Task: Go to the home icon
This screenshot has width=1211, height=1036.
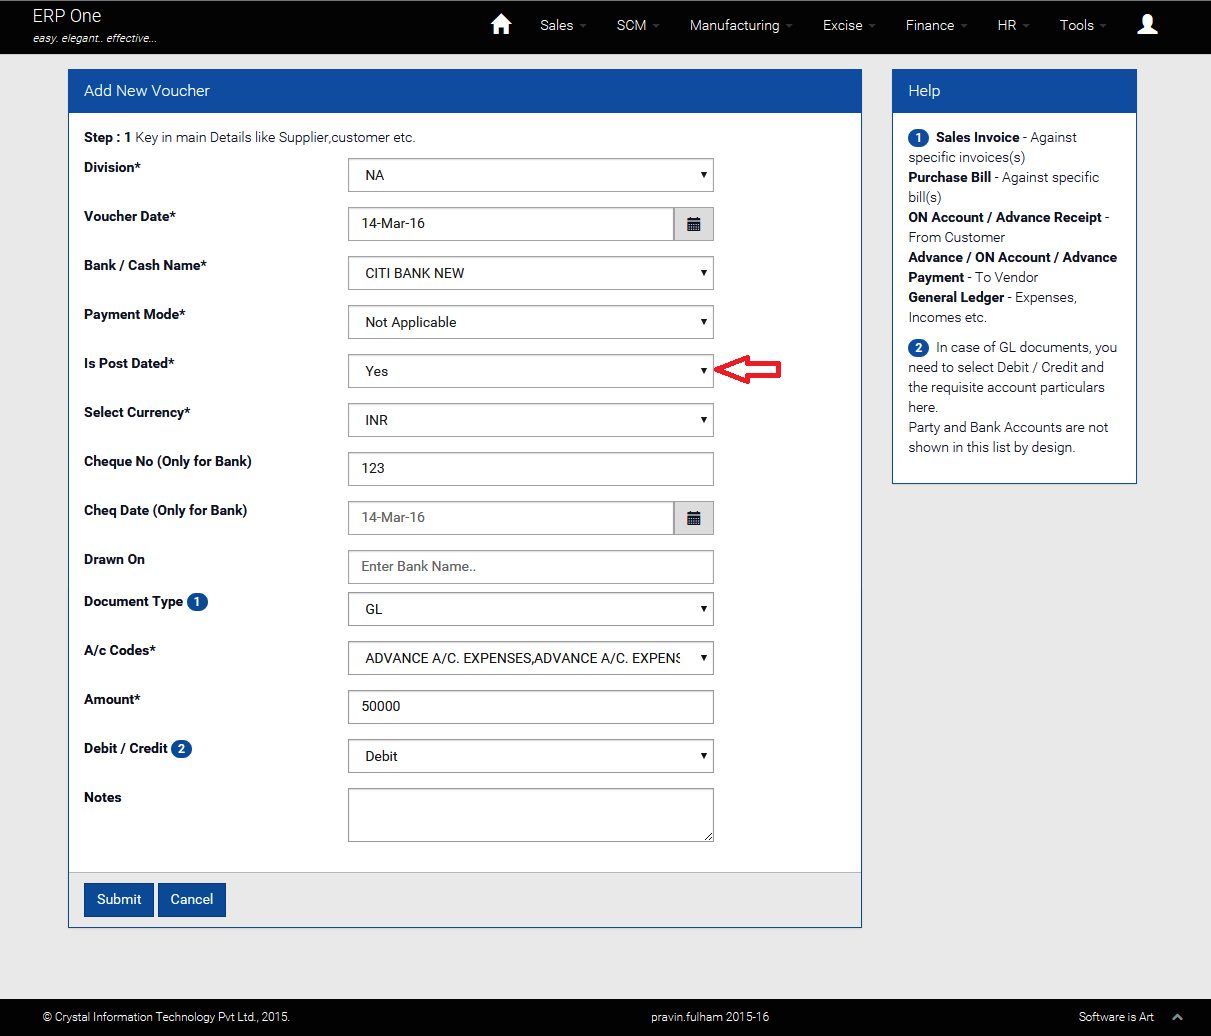Action: coord(501,25)
